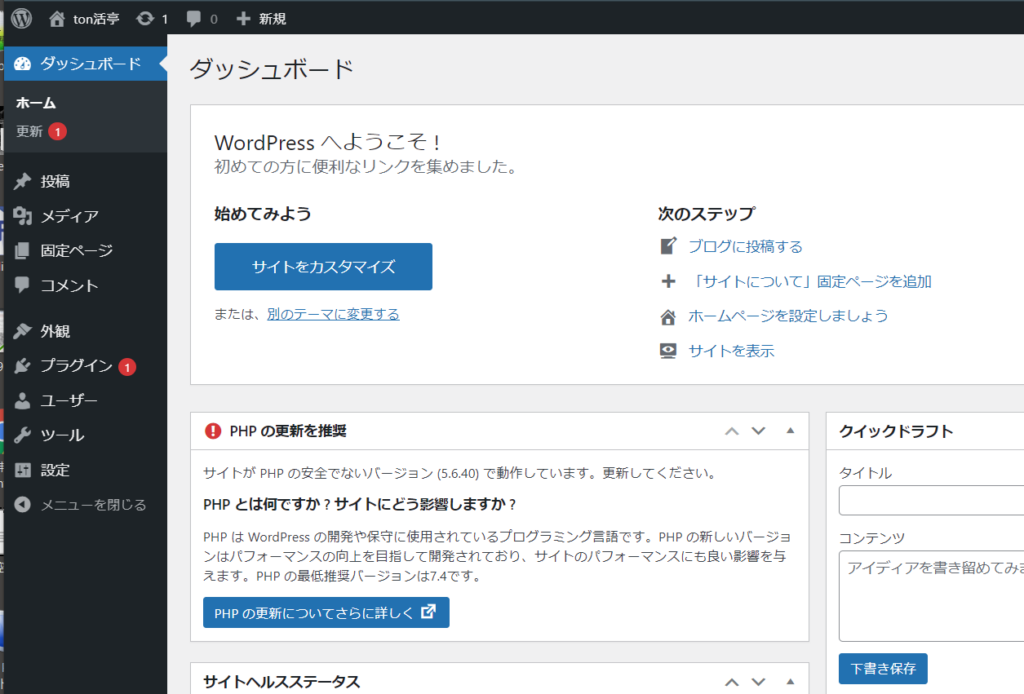Screen dimensions: 1024x694
Task: Click PHP の更新についてさらに詳しく button
Action: 326,612
